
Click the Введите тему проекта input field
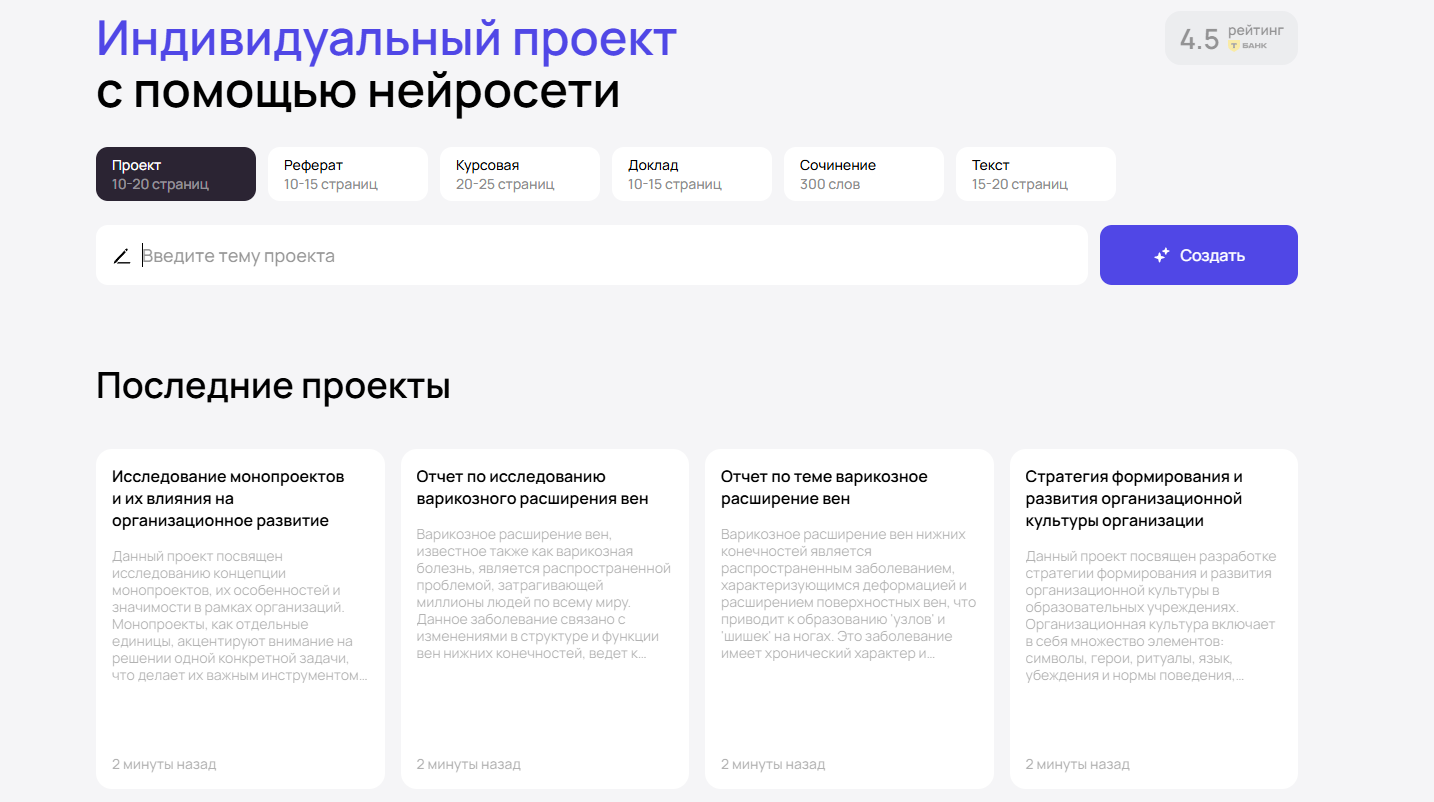click(500, 256)
